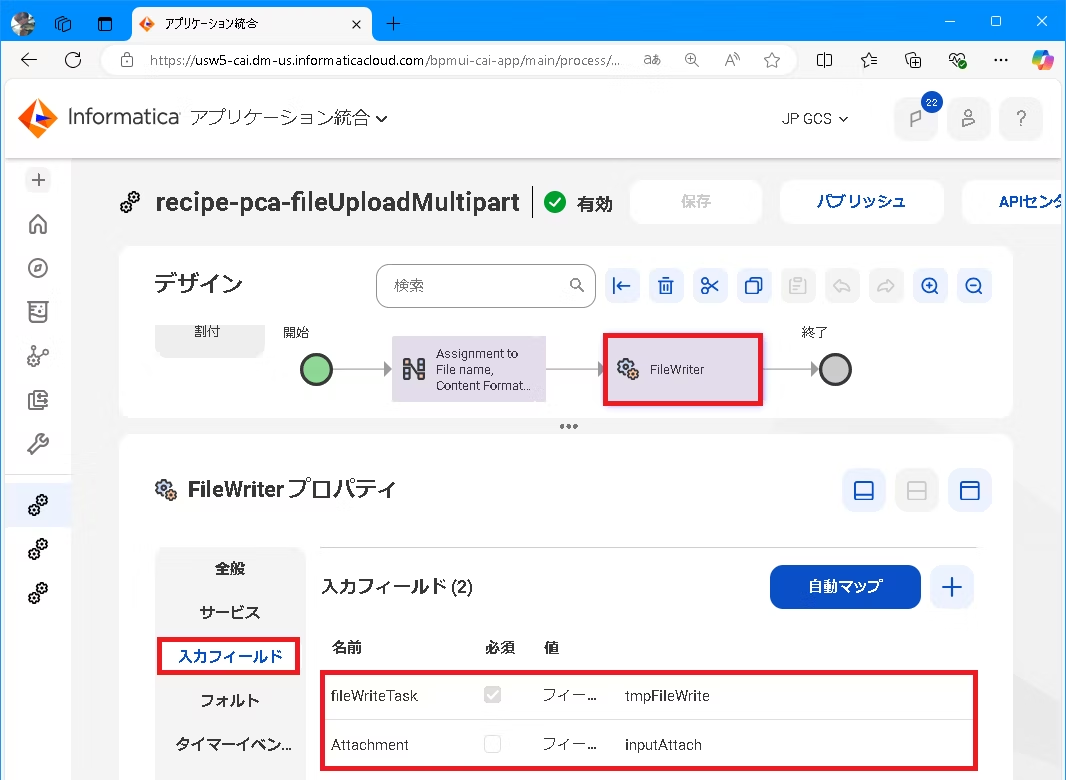This screenshot has height=780, width=1066.
Task: Click the パブリッシュ publish button
Action: tap(861, 201)
